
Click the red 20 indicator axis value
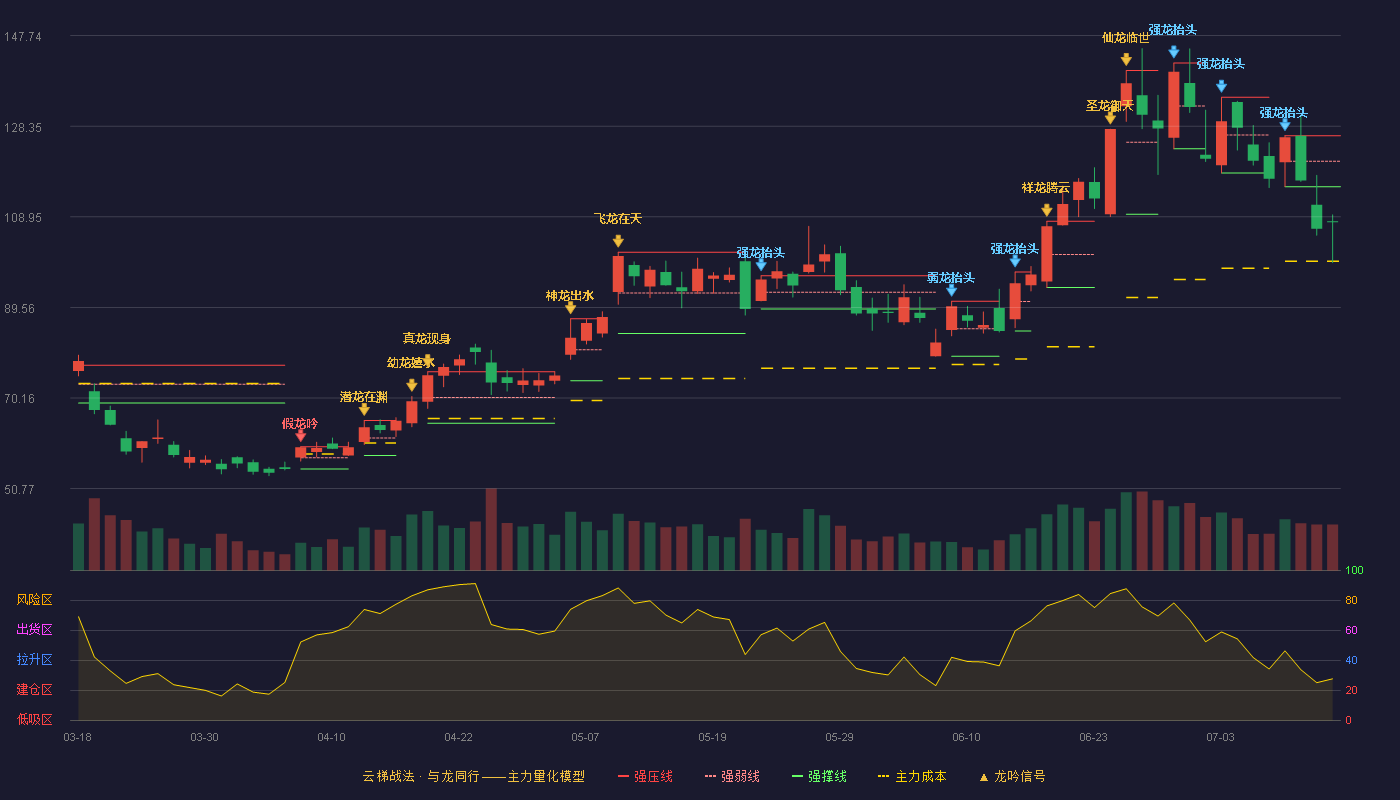click(1351, 690)
